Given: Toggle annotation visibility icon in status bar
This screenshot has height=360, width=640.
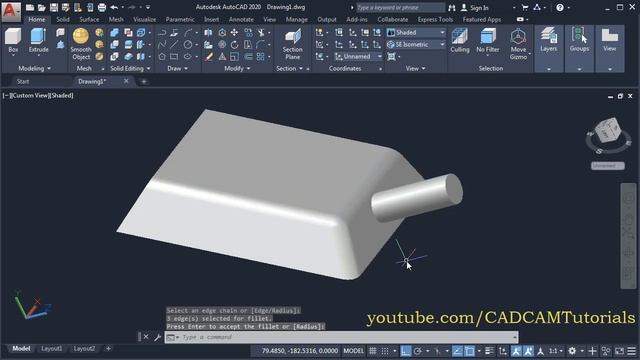Looking at the screenshot, I should (x=516, y=351).
